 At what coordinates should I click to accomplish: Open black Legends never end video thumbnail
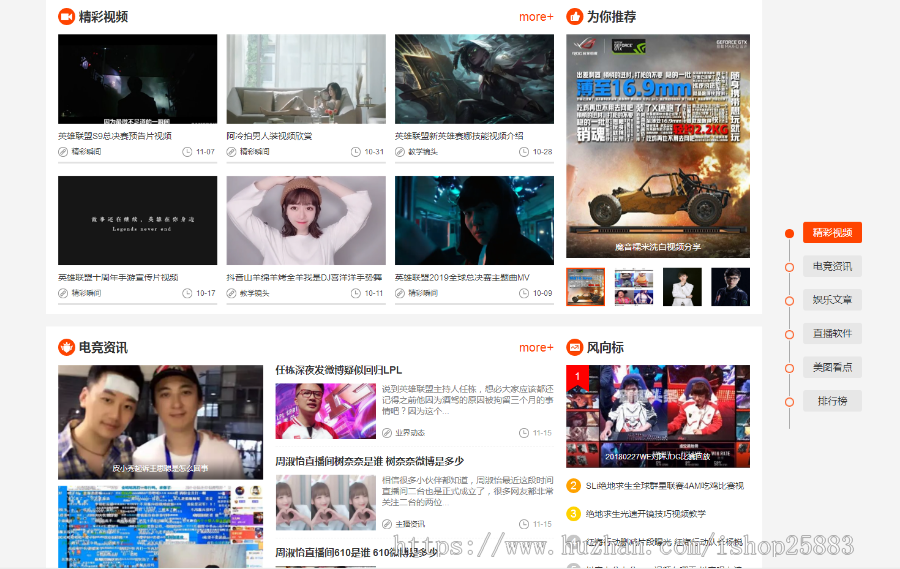point(138,220)
